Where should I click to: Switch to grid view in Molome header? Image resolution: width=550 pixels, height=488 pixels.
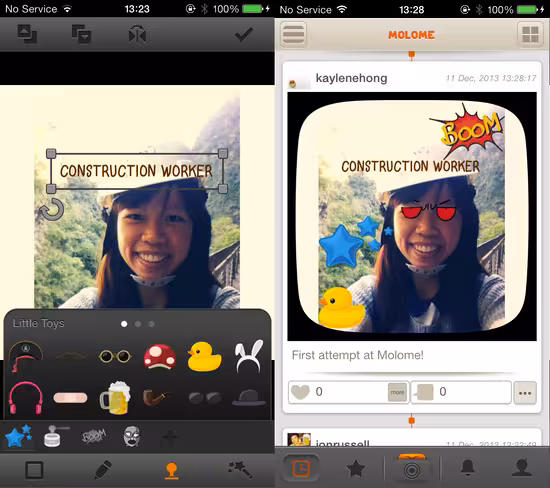click(x=530, y=34)
